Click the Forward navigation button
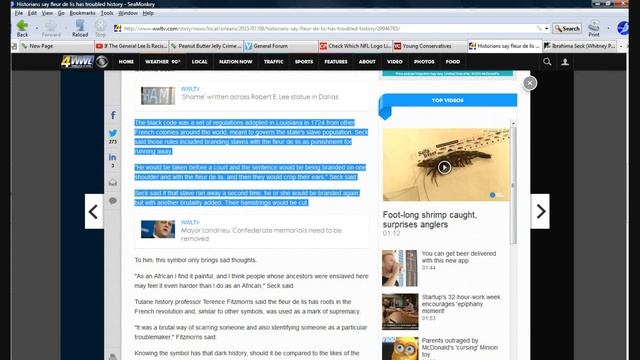Screen dimensions: 640x360 pyautogui.click(x=51, y=29)
